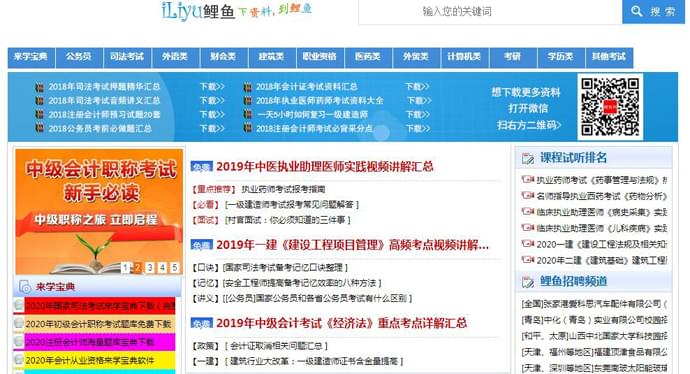
Task: Switch banner carousel to slide 2
Action: pyautogui.click(x=138, y=268)
